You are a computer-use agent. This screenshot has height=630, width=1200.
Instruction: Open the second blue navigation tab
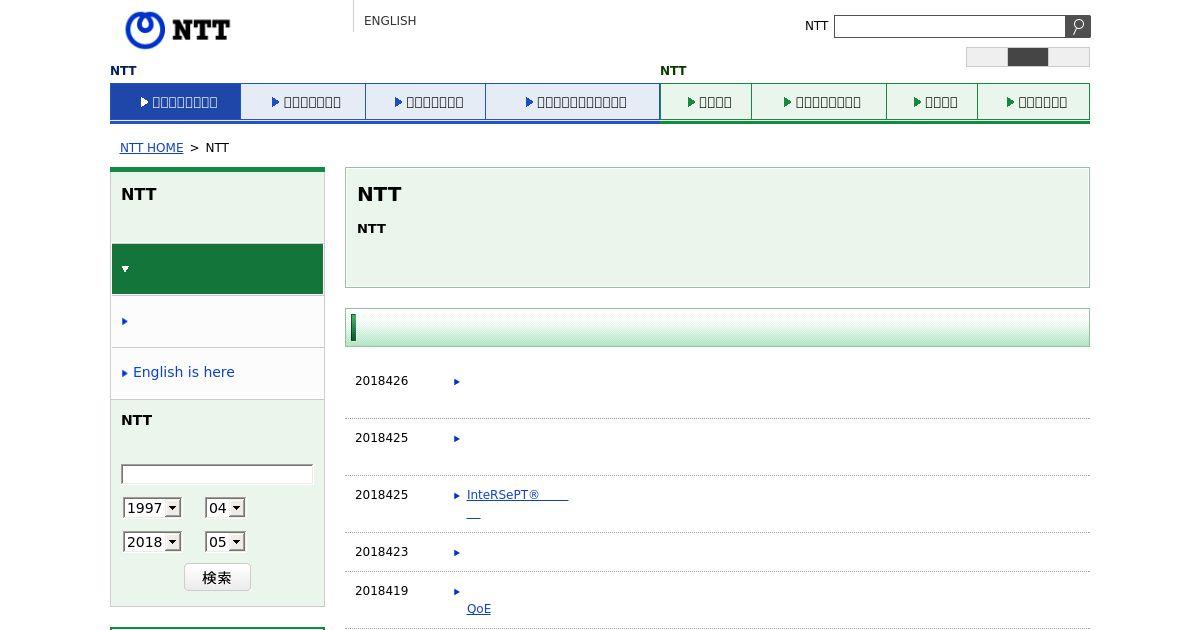tap(304, 102)
